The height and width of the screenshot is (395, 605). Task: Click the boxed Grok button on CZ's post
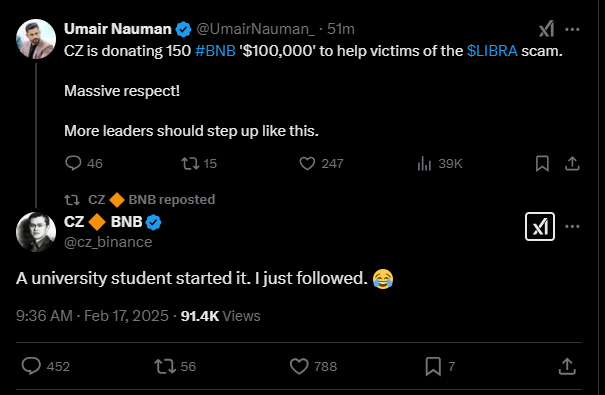pos(540,226)
